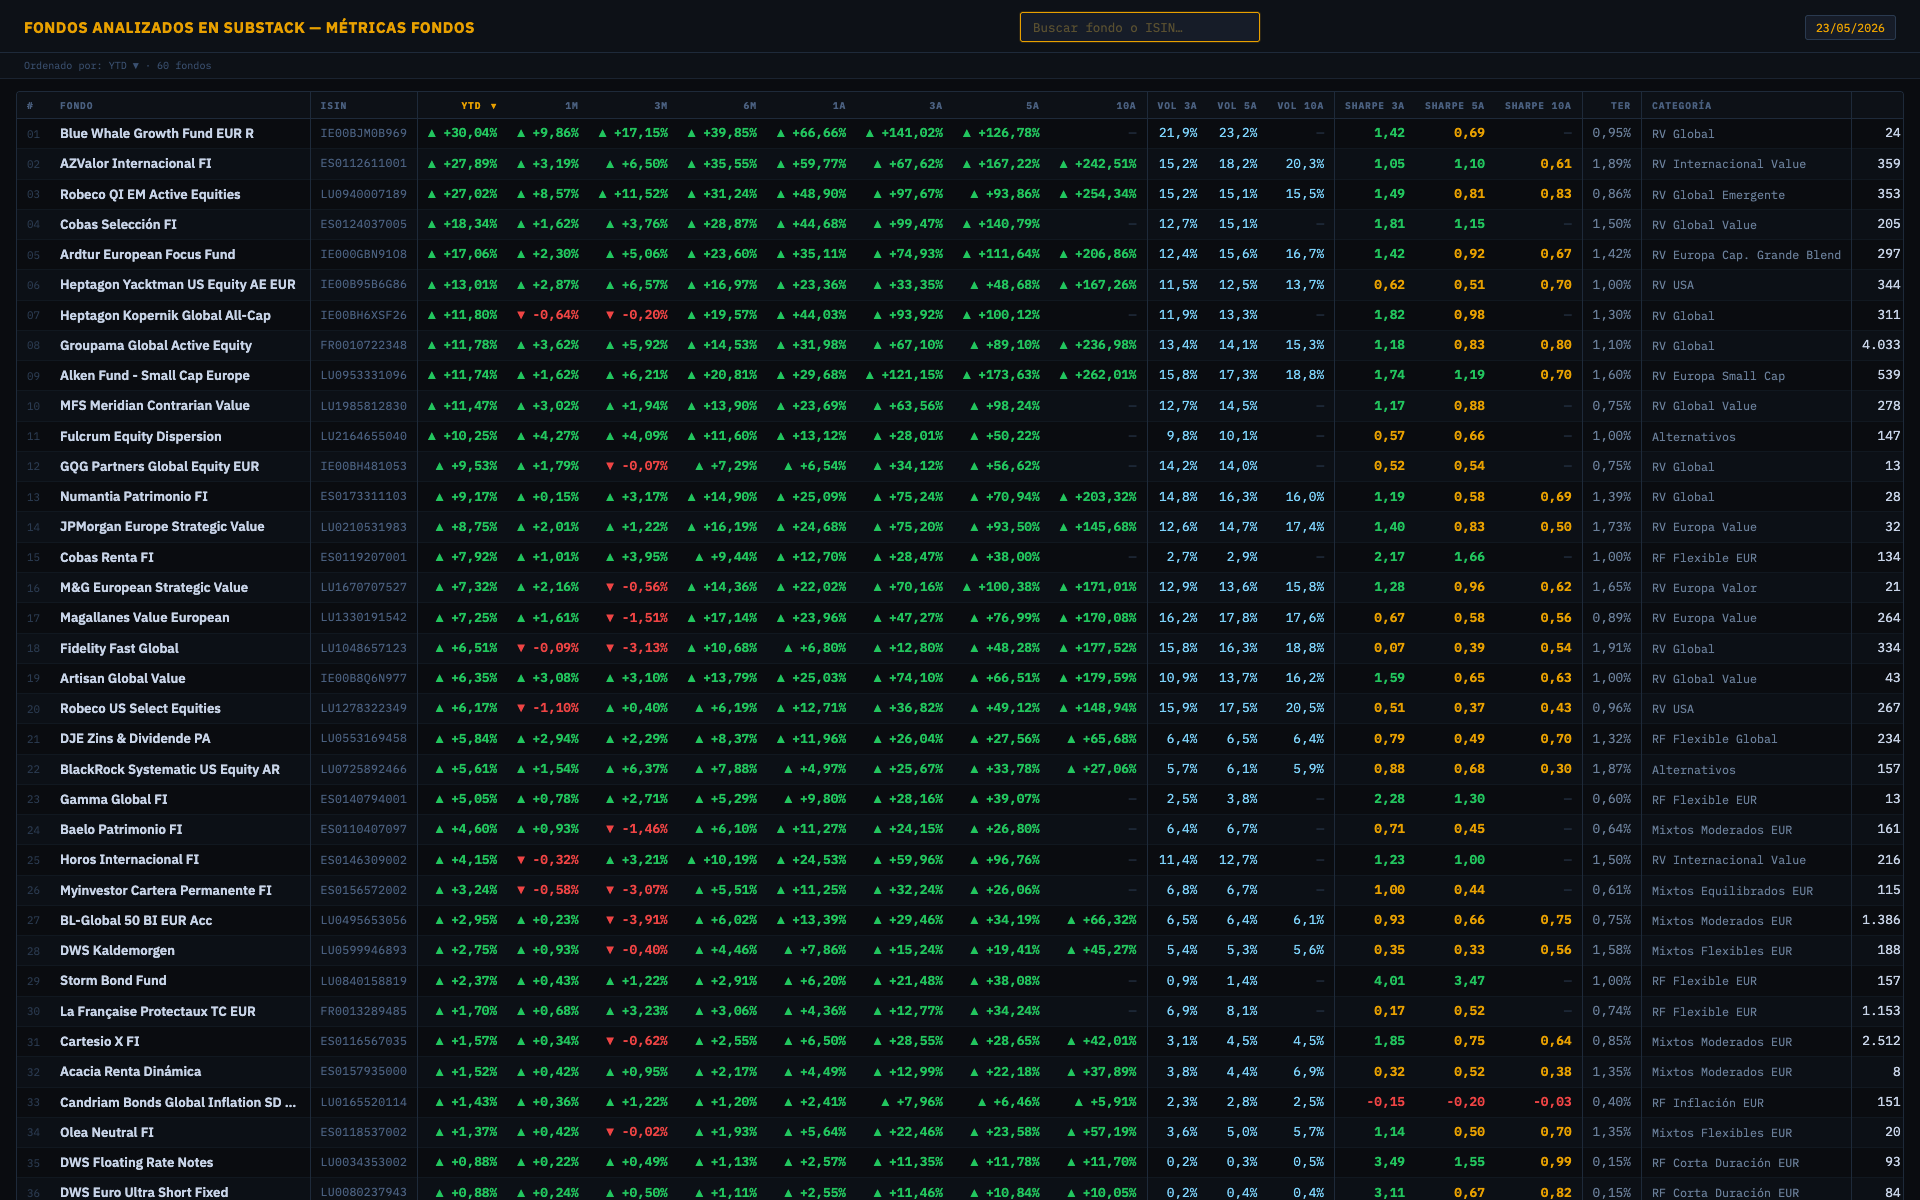Click the 'Buscar fondo o ISIN' search field
The width and height of the screenshot is (1920, 1200).
point(1139,27)
